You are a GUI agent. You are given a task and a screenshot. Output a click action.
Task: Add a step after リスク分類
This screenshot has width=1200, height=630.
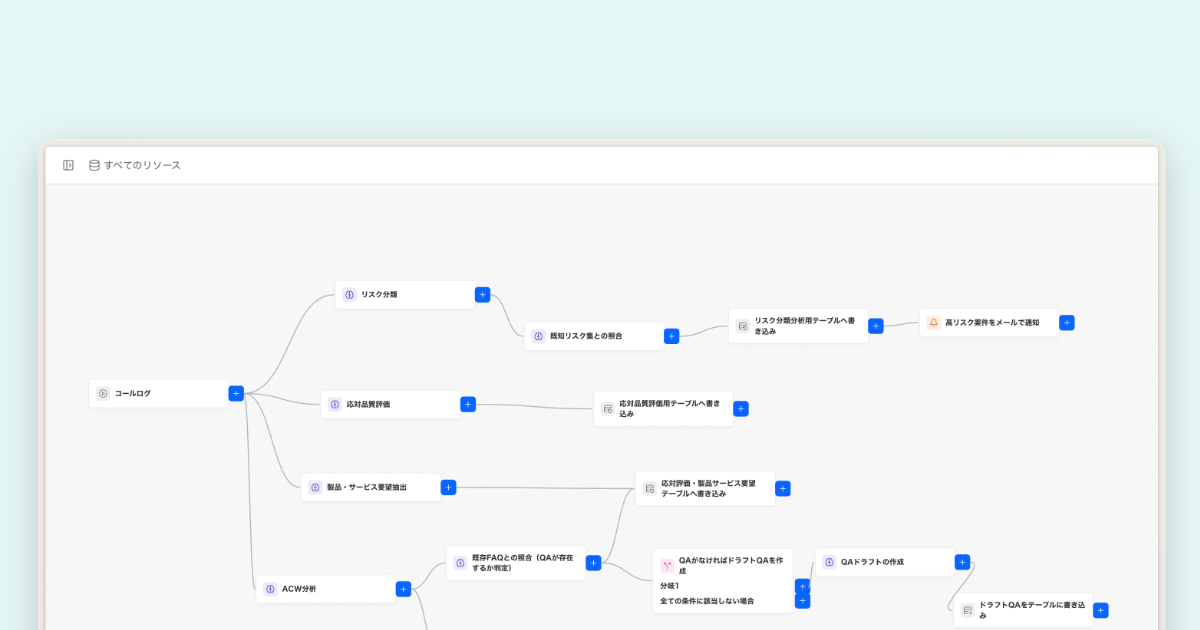[x=482, y=295]
